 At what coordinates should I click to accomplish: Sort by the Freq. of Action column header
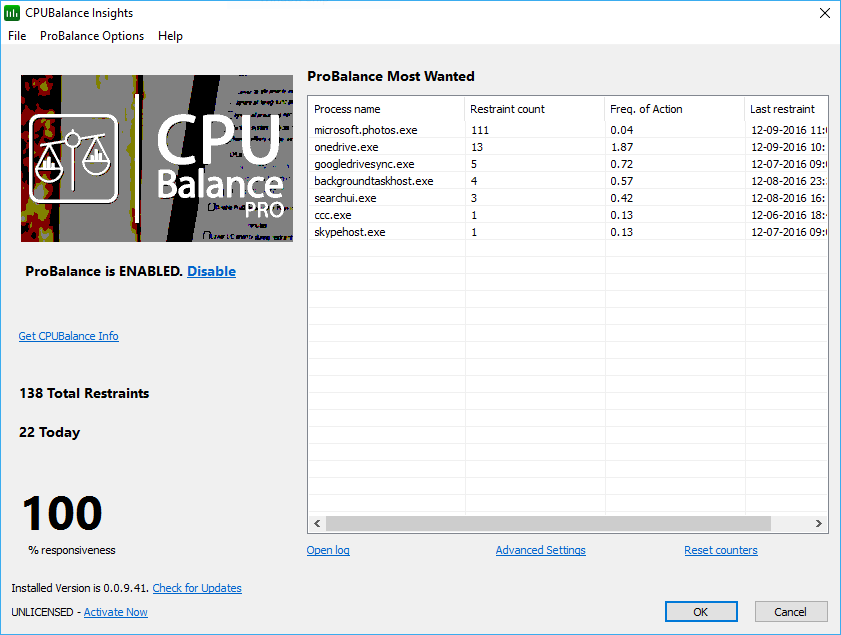pos(675,109)
